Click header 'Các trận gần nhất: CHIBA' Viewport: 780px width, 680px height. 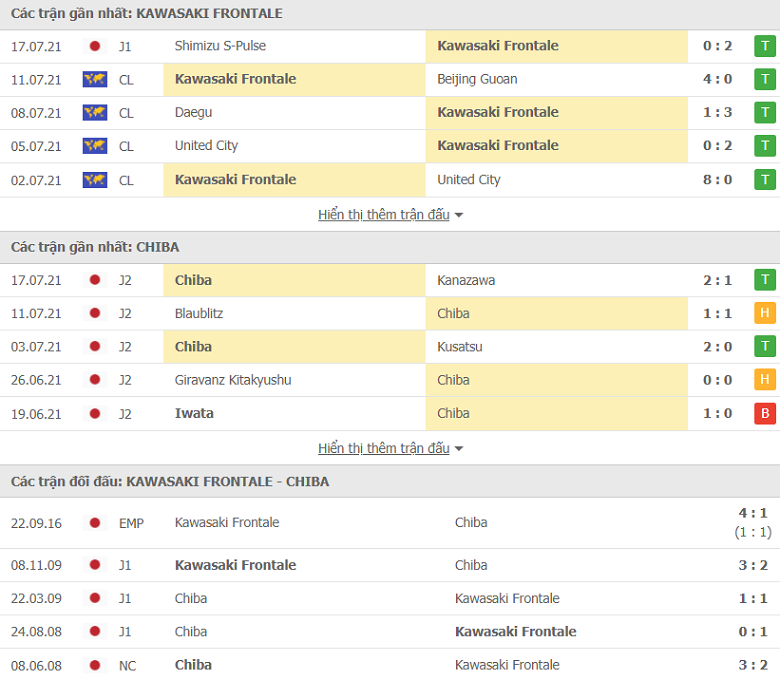pos(95,247)
